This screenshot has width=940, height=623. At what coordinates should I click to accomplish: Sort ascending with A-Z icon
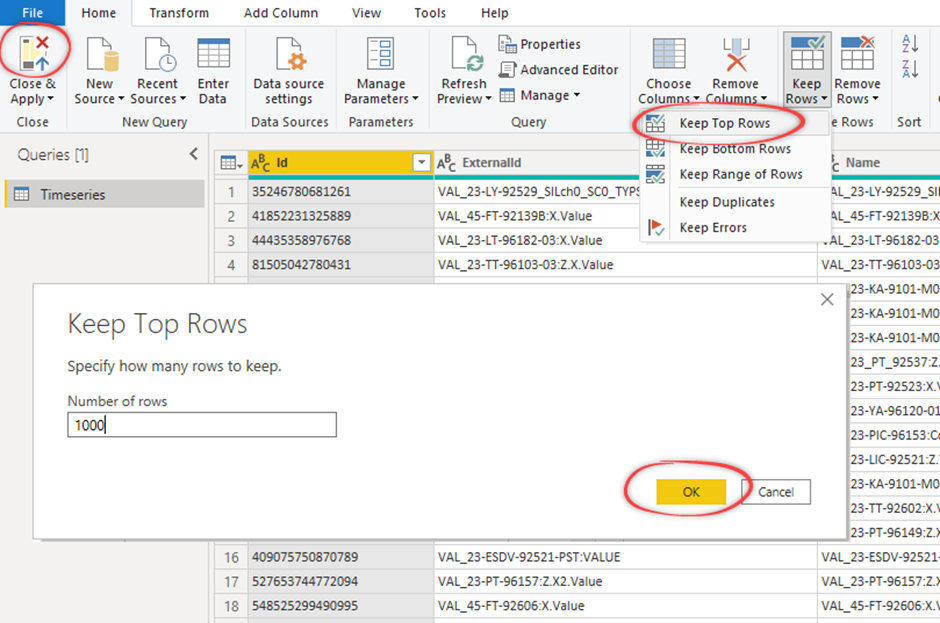coord(910,43)
